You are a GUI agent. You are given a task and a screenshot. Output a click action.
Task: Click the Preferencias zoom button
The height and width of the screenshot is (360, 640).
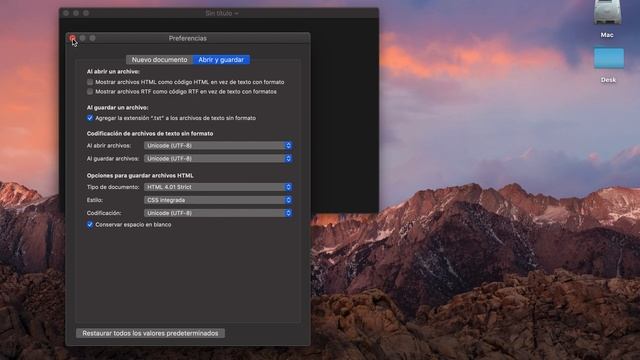pos(93,38)
